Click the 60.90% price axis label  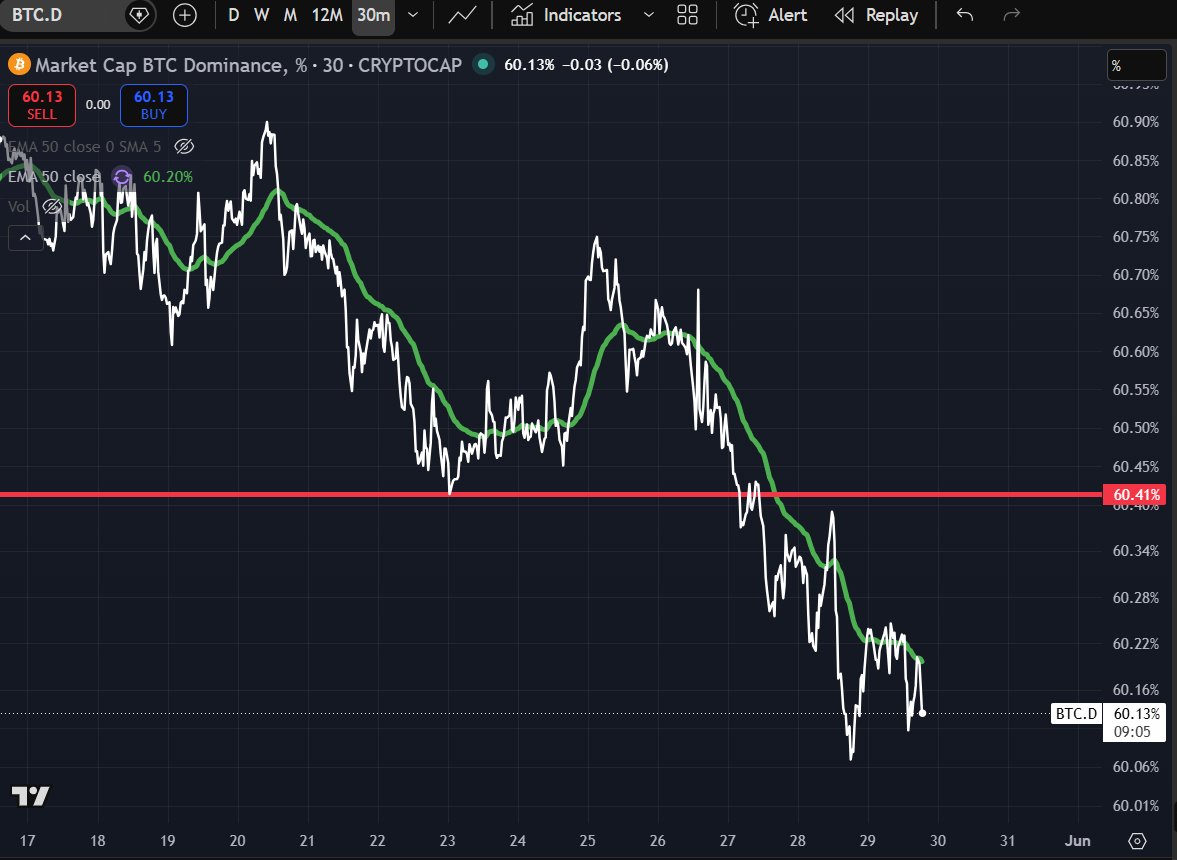tap(1136, 122)
